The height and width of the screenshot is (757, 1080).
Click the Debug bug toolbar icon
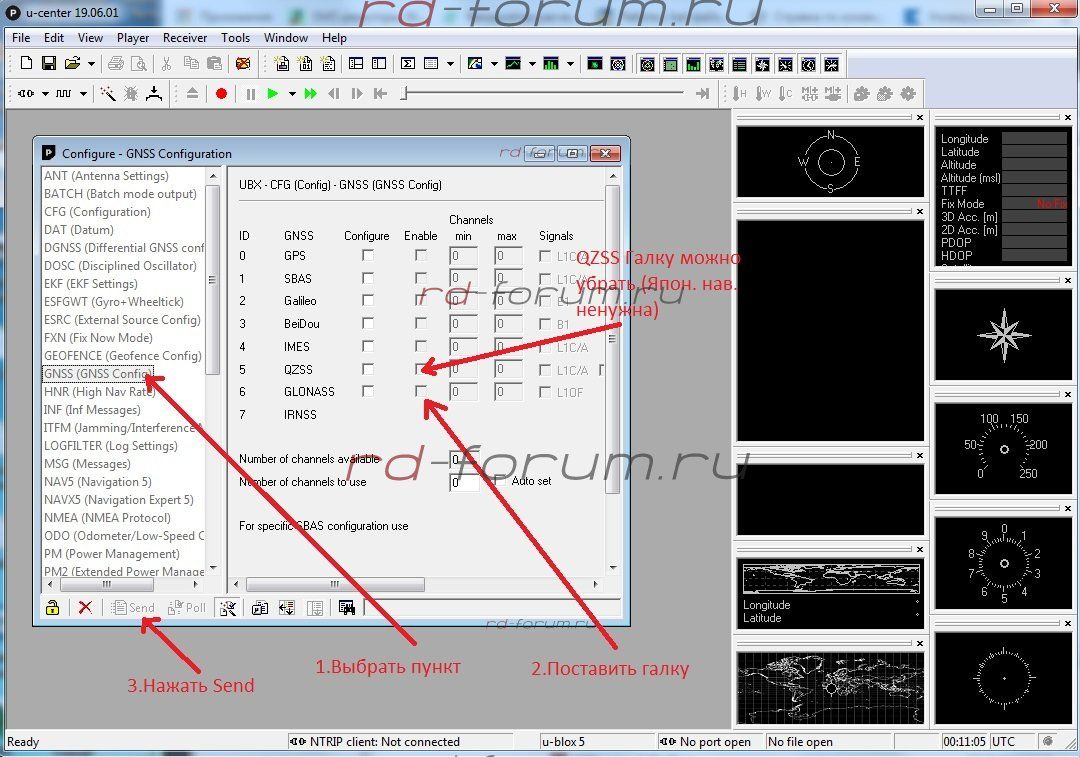pos(131,93)
